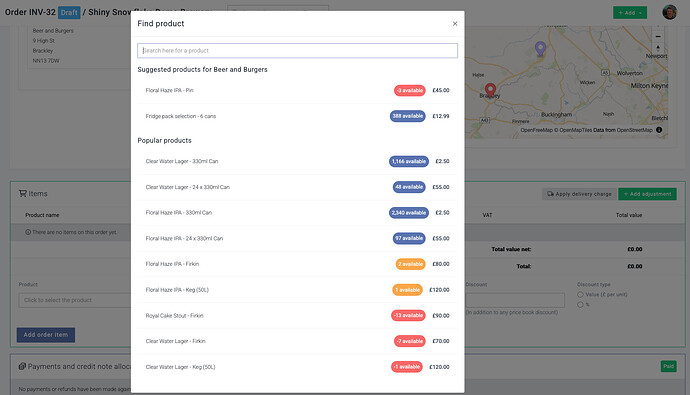The image size is (690, 395).
Task: Click Apply delivery charge button
Action: pyautogui.click(x=579, y=194)
